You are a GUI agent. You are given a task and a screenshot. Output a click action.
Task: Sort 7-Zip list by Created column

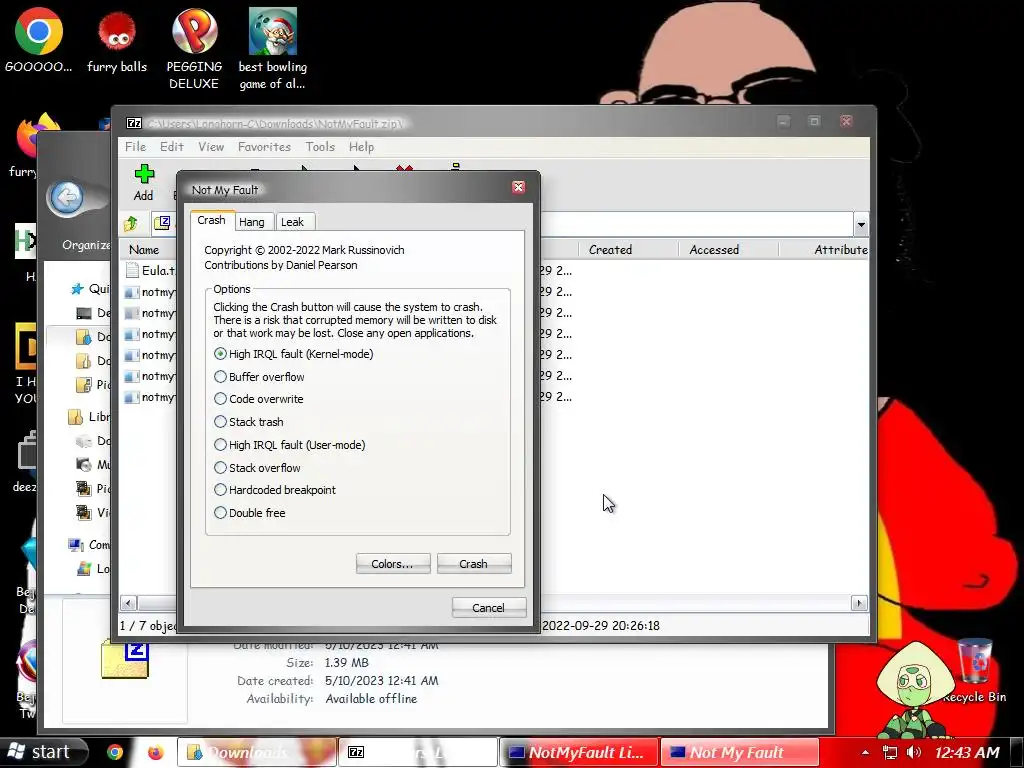pos(628,249)
